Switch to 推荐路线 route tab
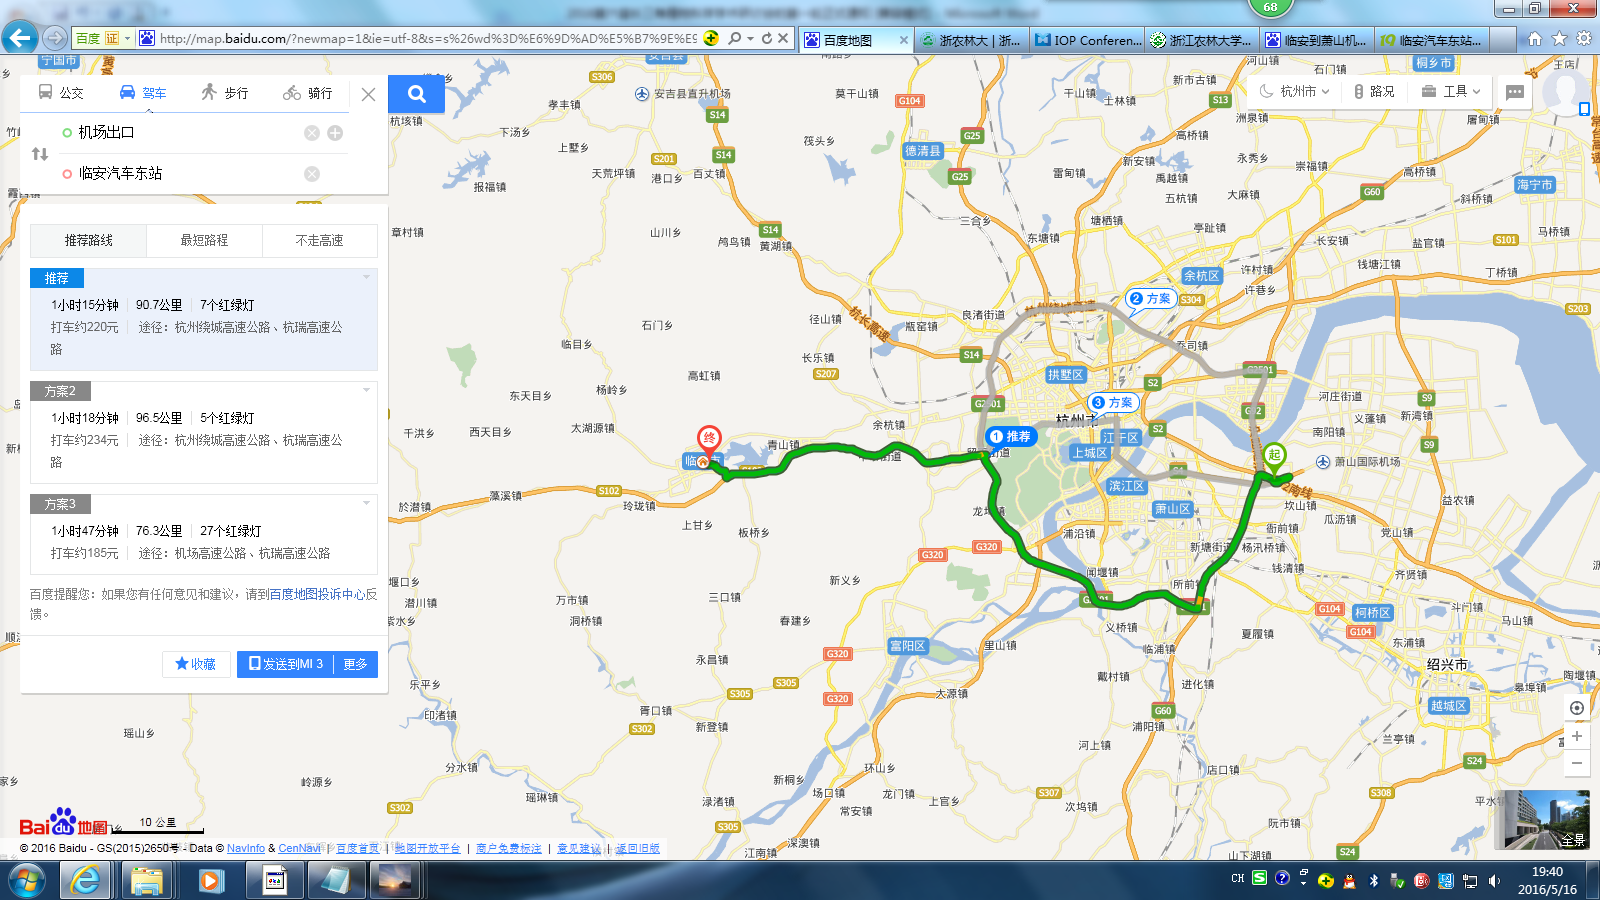Screen dimensions: 1600x900 point(89,240)
